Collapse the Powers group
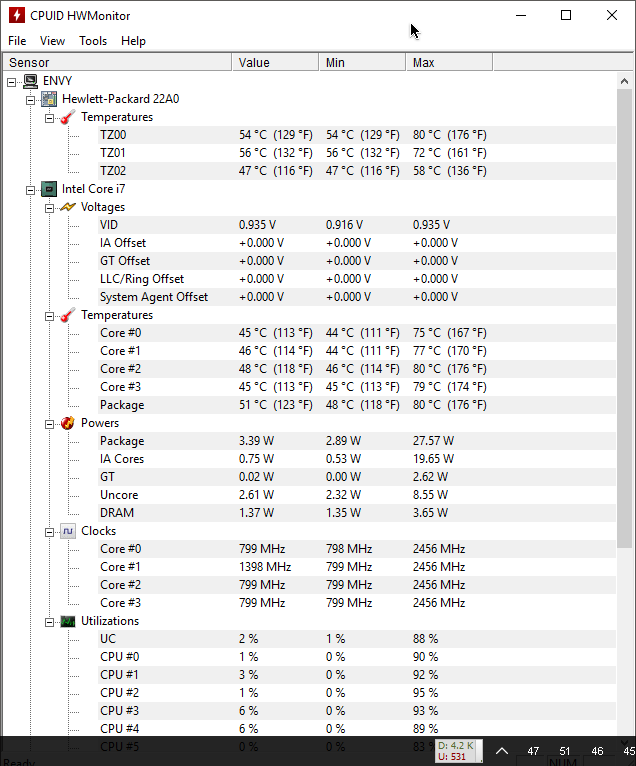Image resolution: width=636 pixels, height=766 pixels. pyautogui.click(x=49, y=424)
